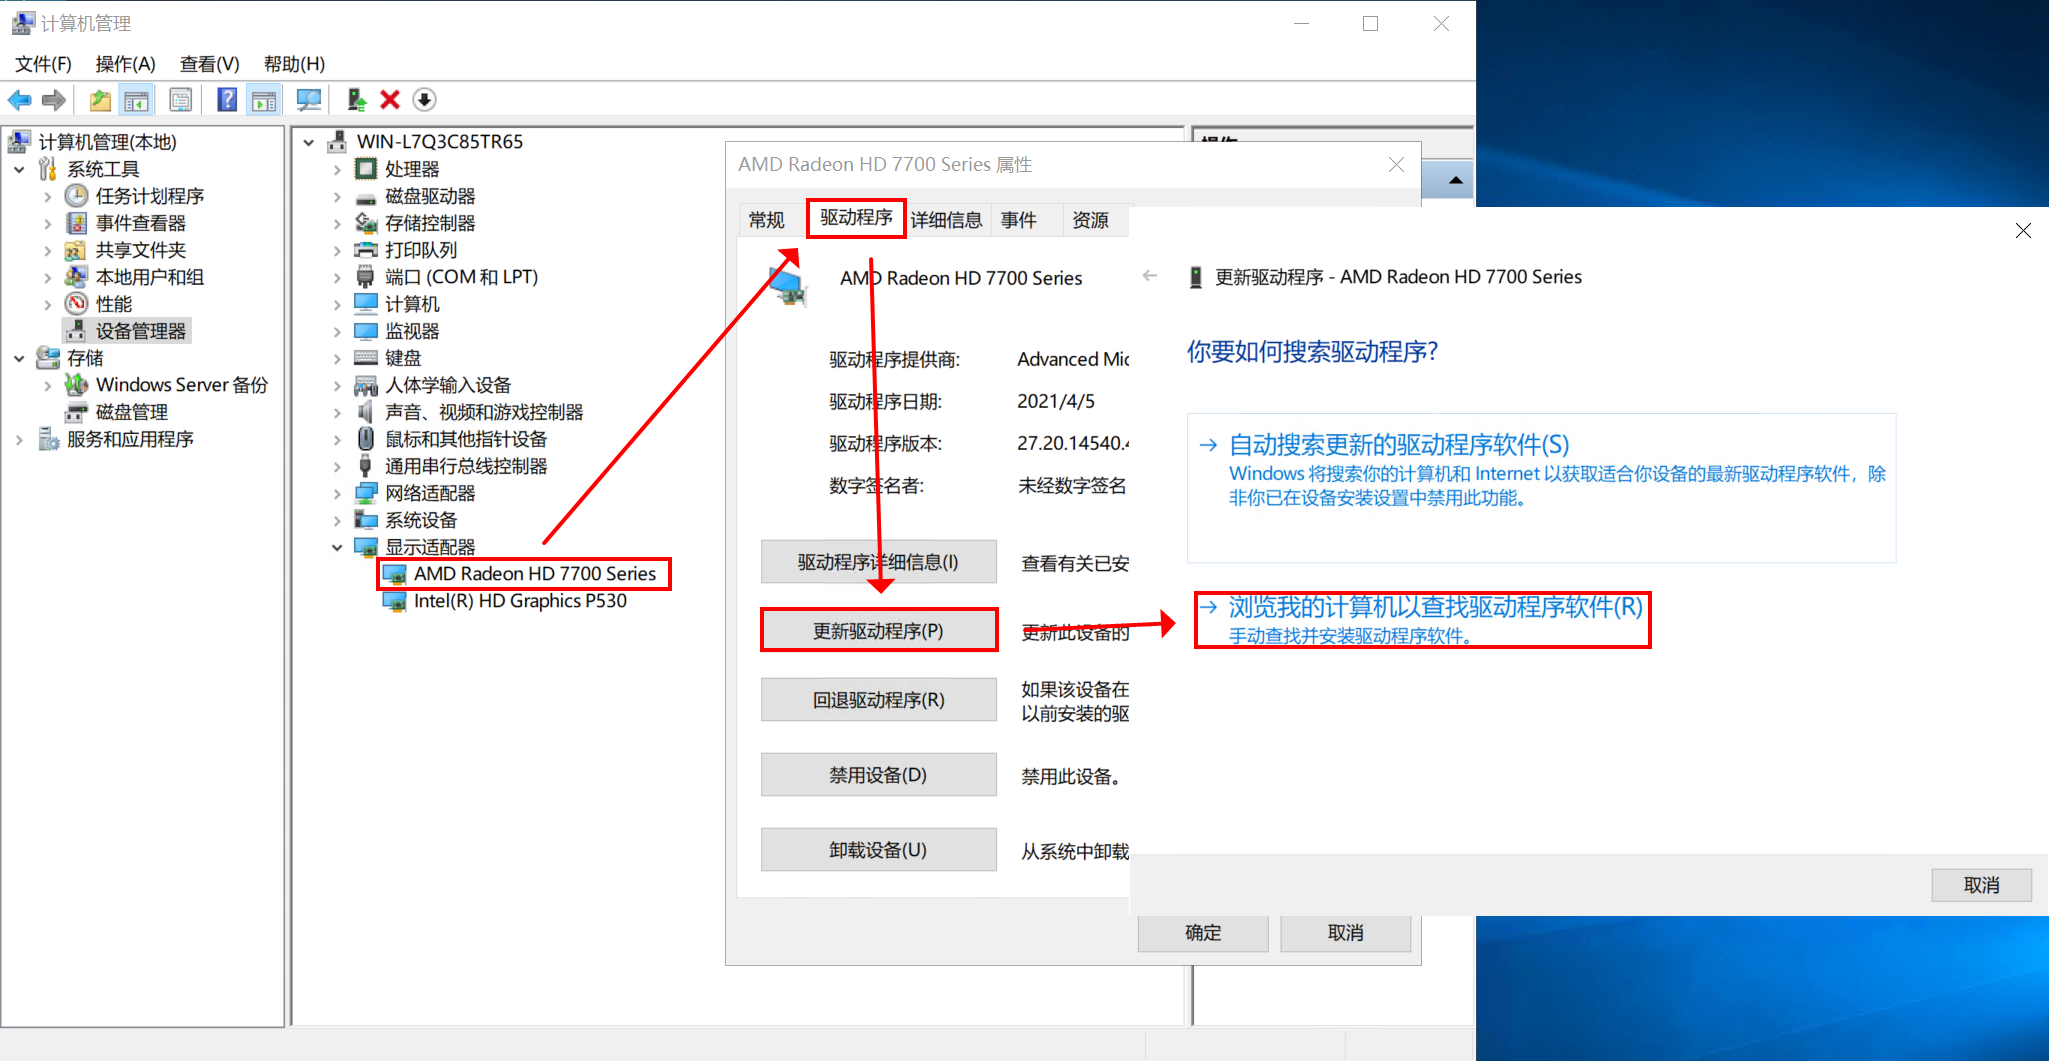2049x1061 pixels.
Task: Click the Windows Server 备份 icon
Action: 76,385
